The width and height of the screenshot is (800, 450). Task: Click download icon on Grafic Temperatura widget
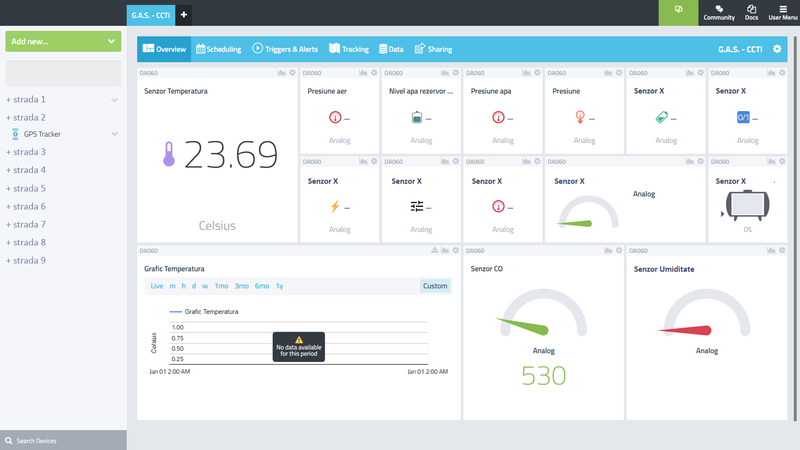pos(434,251)
